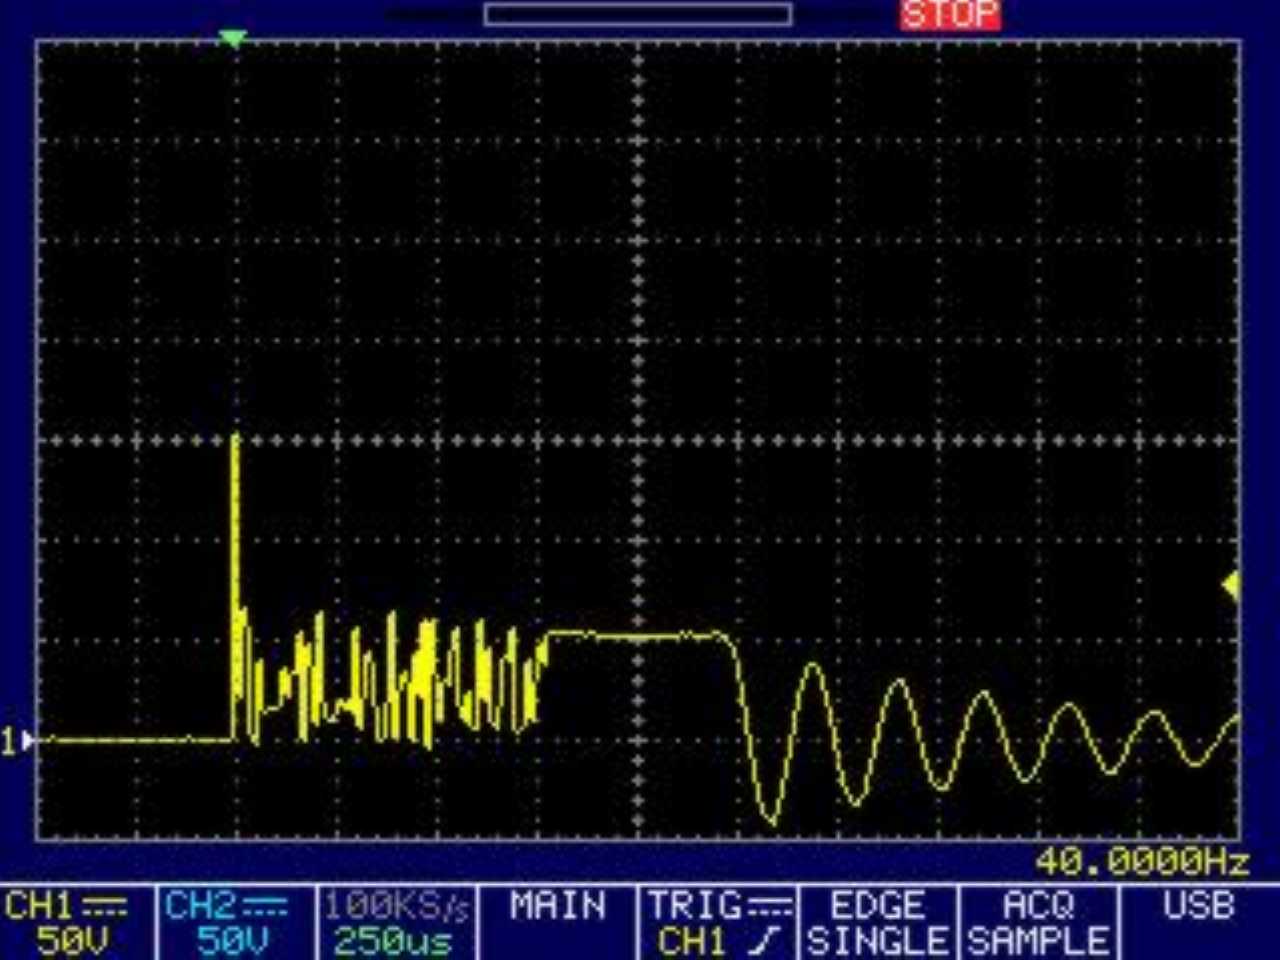Click the red STOP status indicator
Viewport: 1280px width, 960px height.
[x=949, y=15]
